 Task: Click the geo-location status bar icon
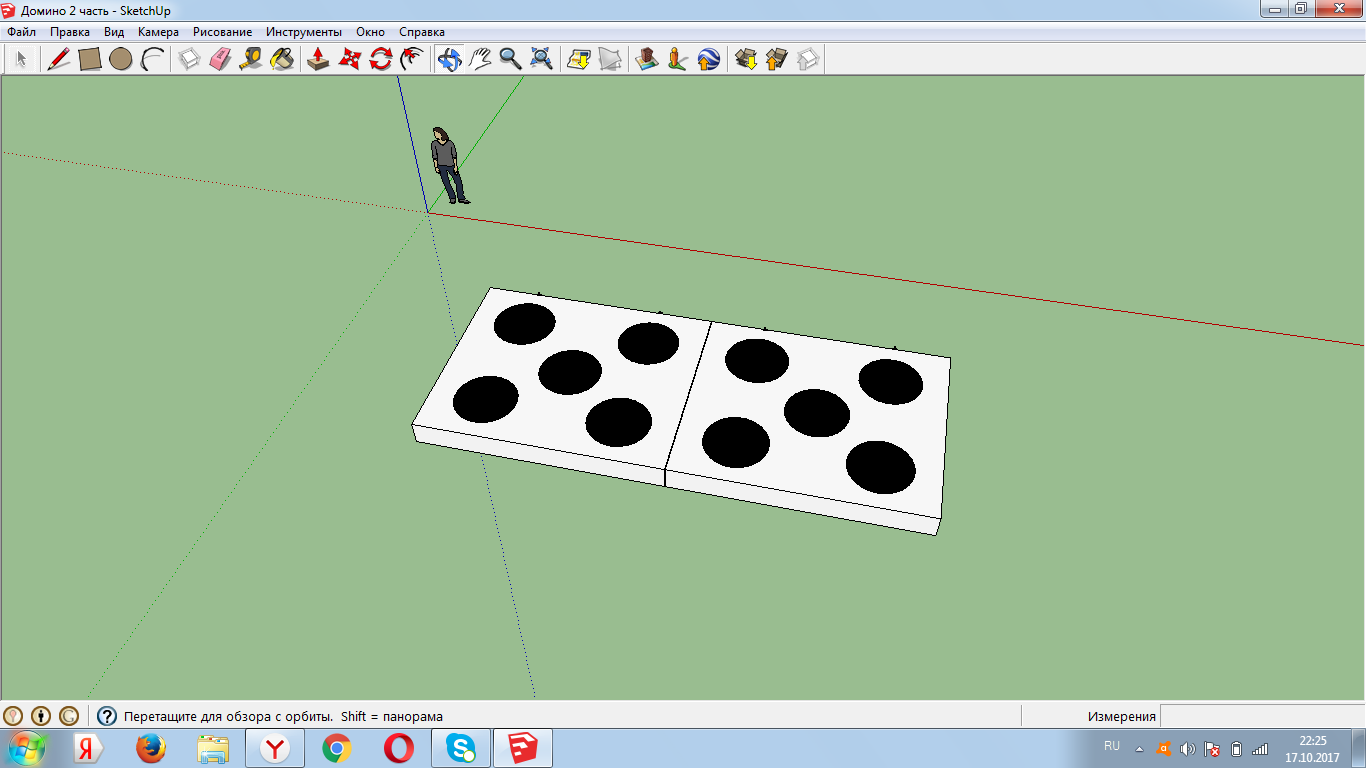pyautogui.click(x=13, y=716)
